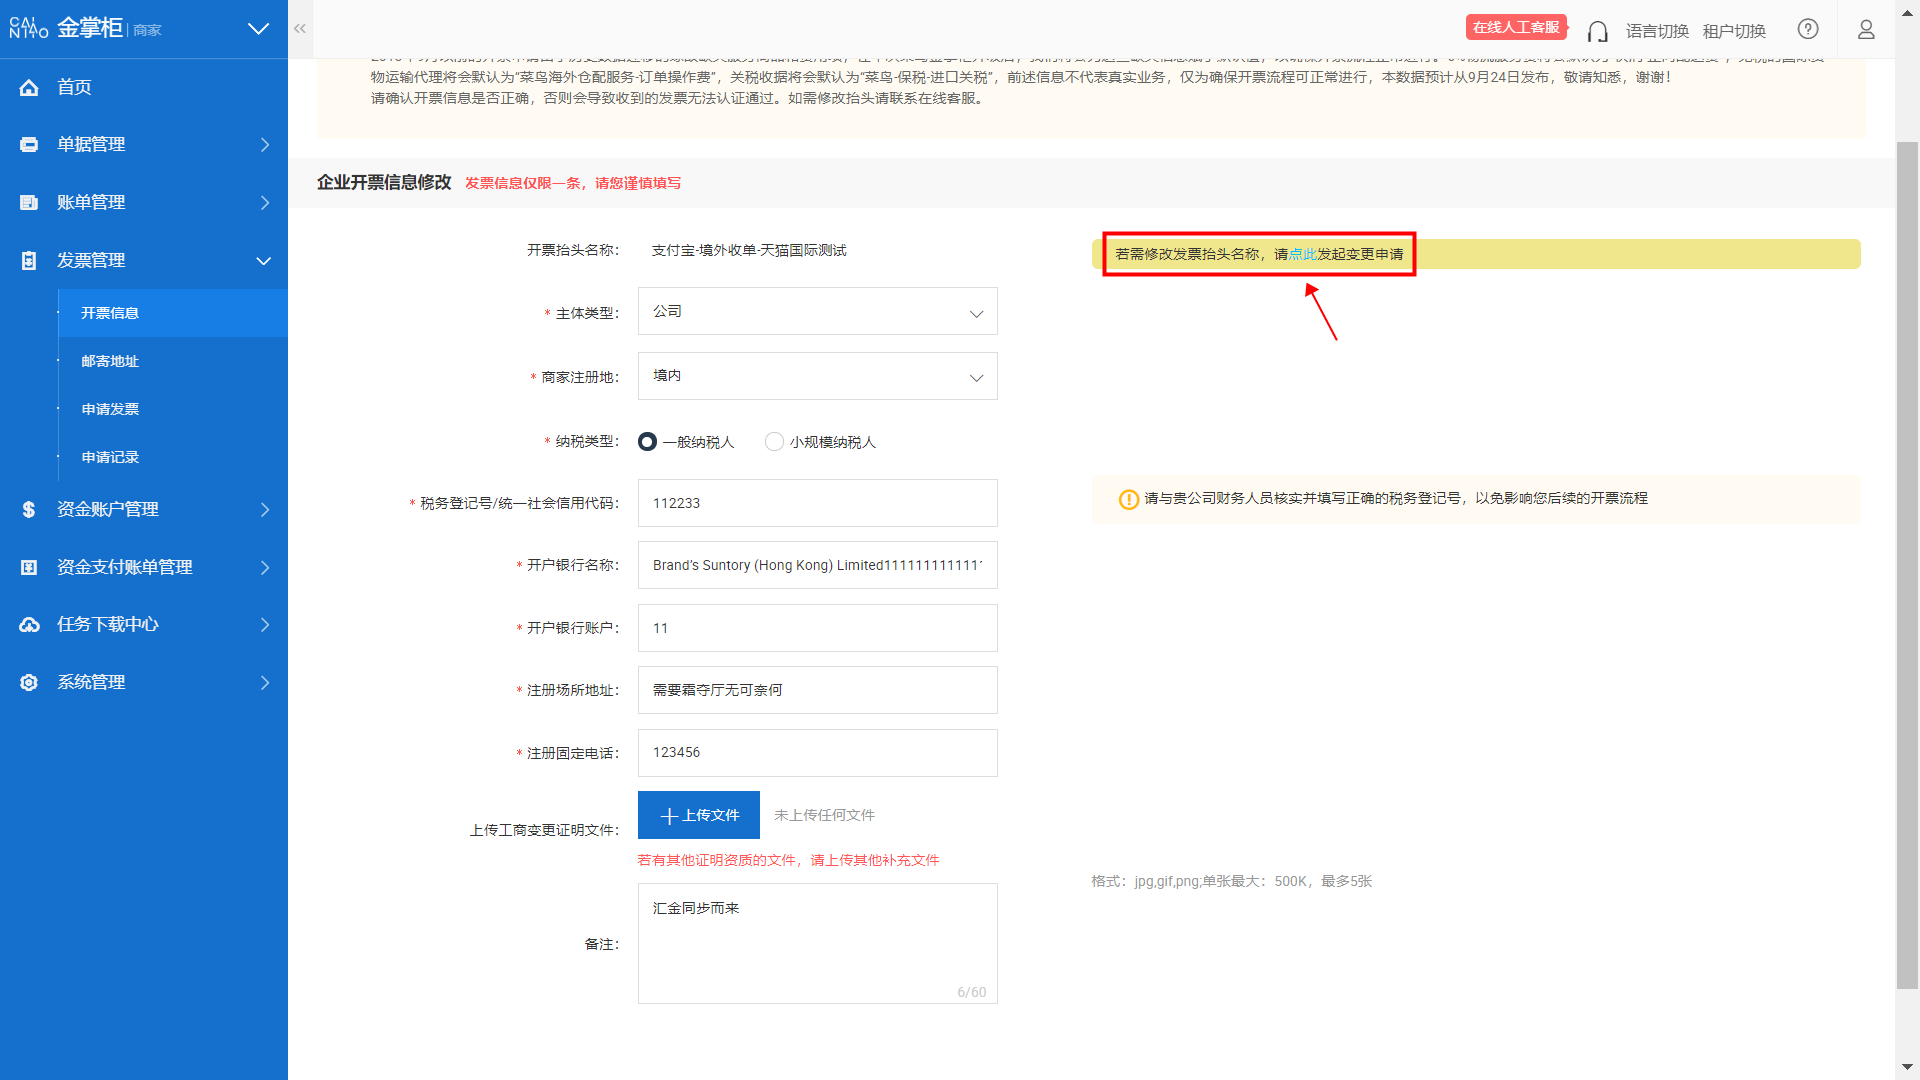Screen dimensions: 1920x1080
Task: Expand the 任务下载中心 menu arrow
Action: (265, 625)
